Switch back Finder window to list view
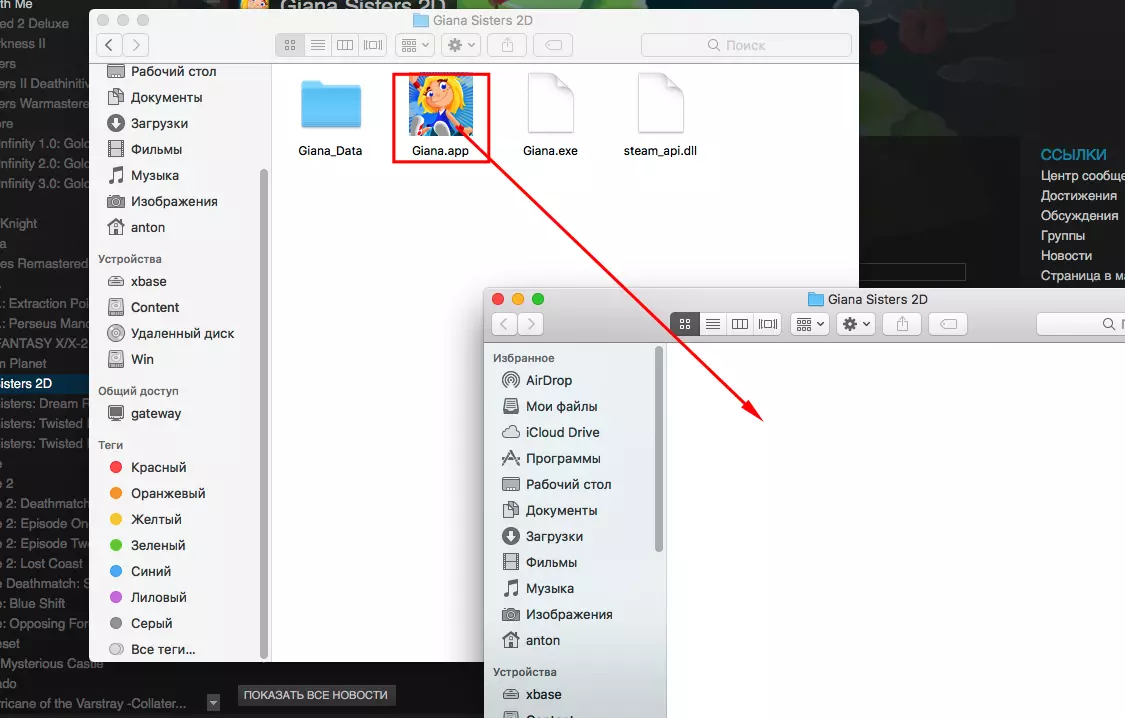 317,45
